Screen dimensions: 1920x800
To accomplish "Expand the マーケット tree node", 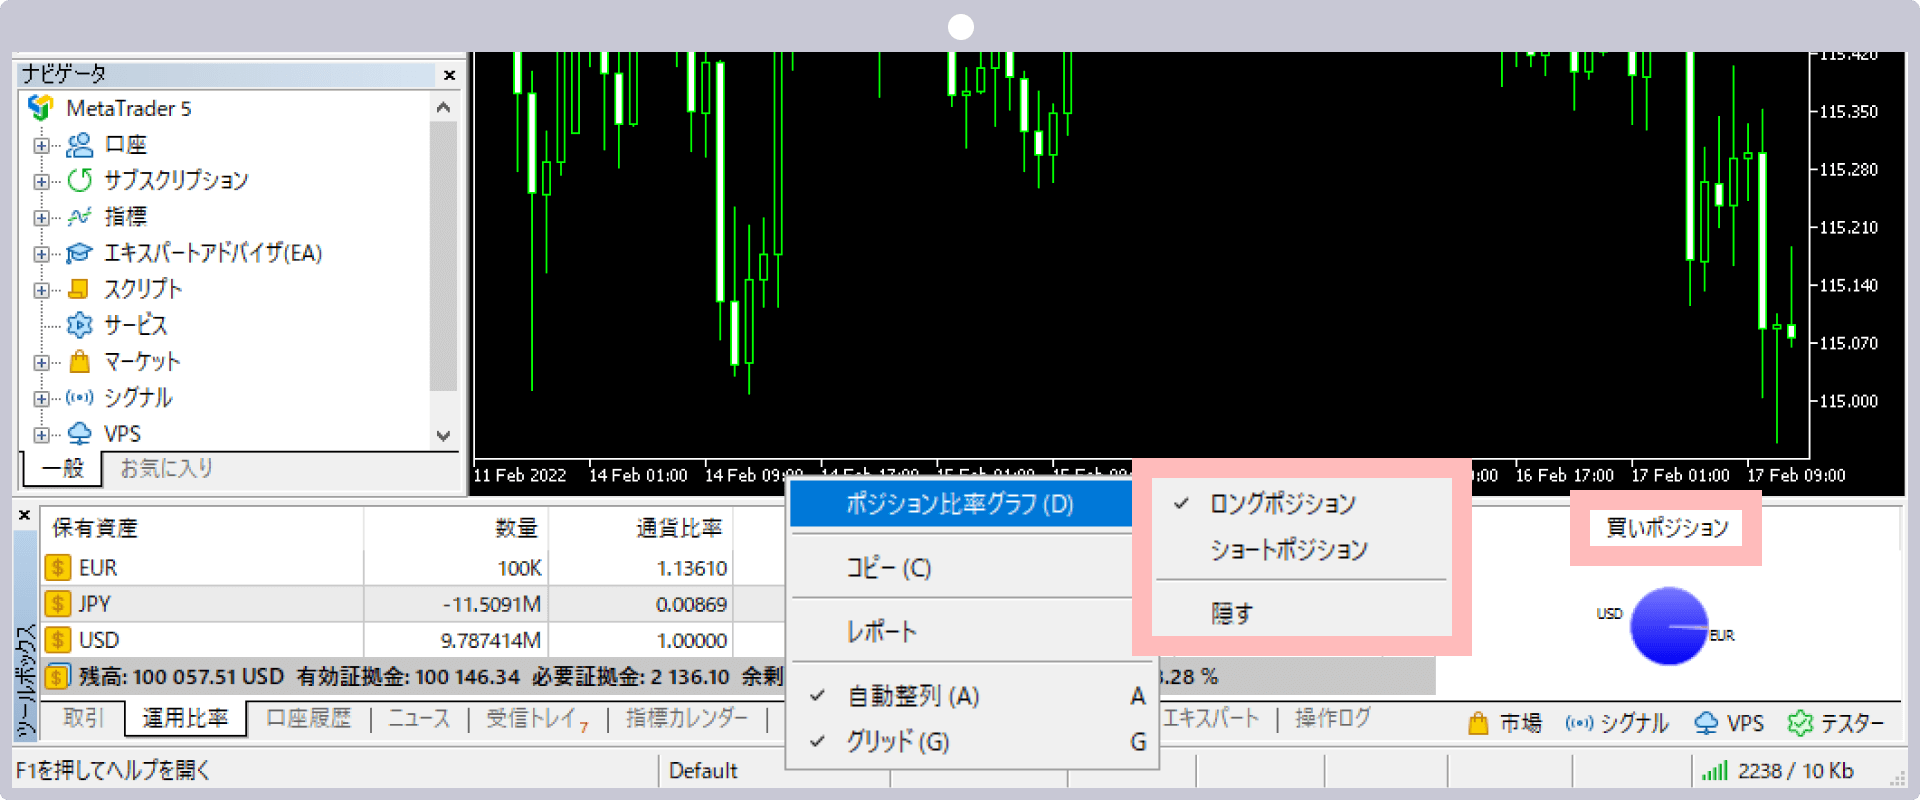I will 41,362.
